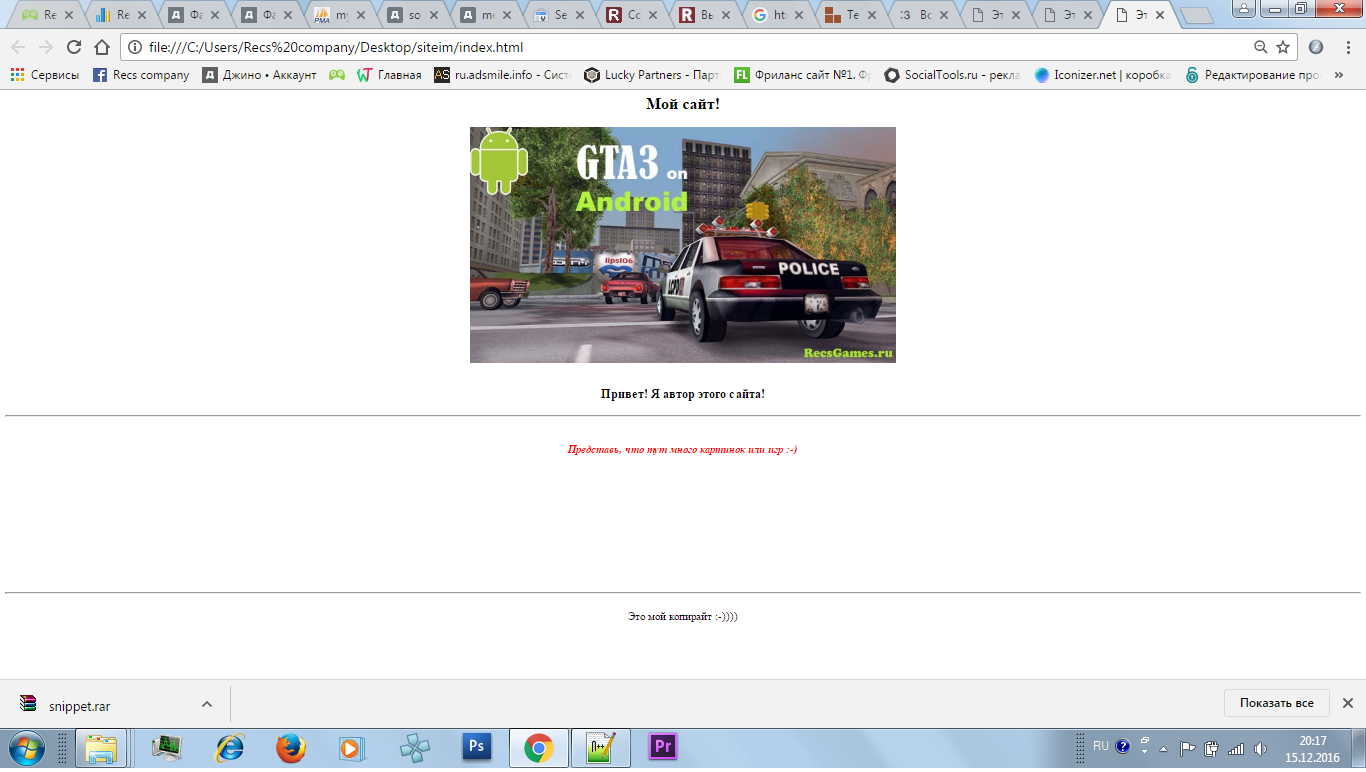The image size is (1366, 772).
Task: Open the Windows Start menu
Action: [x=25, y=748]
